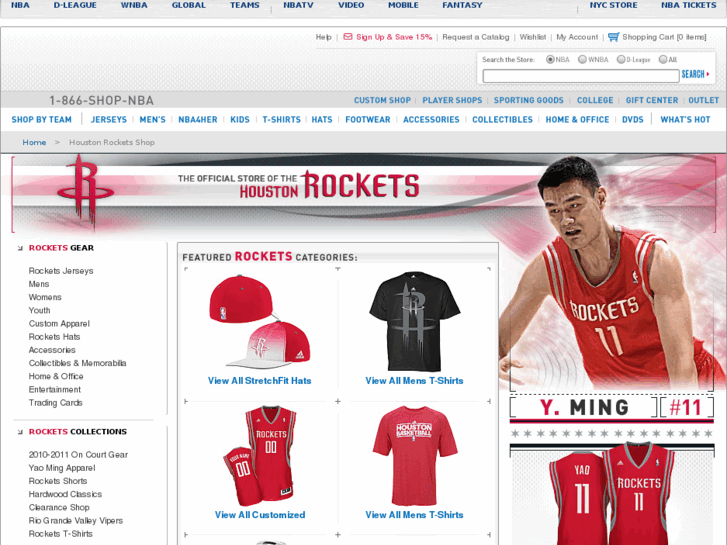Open Yao Ming Apparel collection link
The width and height of the screenshot is (727, 545).
(62, 468)
